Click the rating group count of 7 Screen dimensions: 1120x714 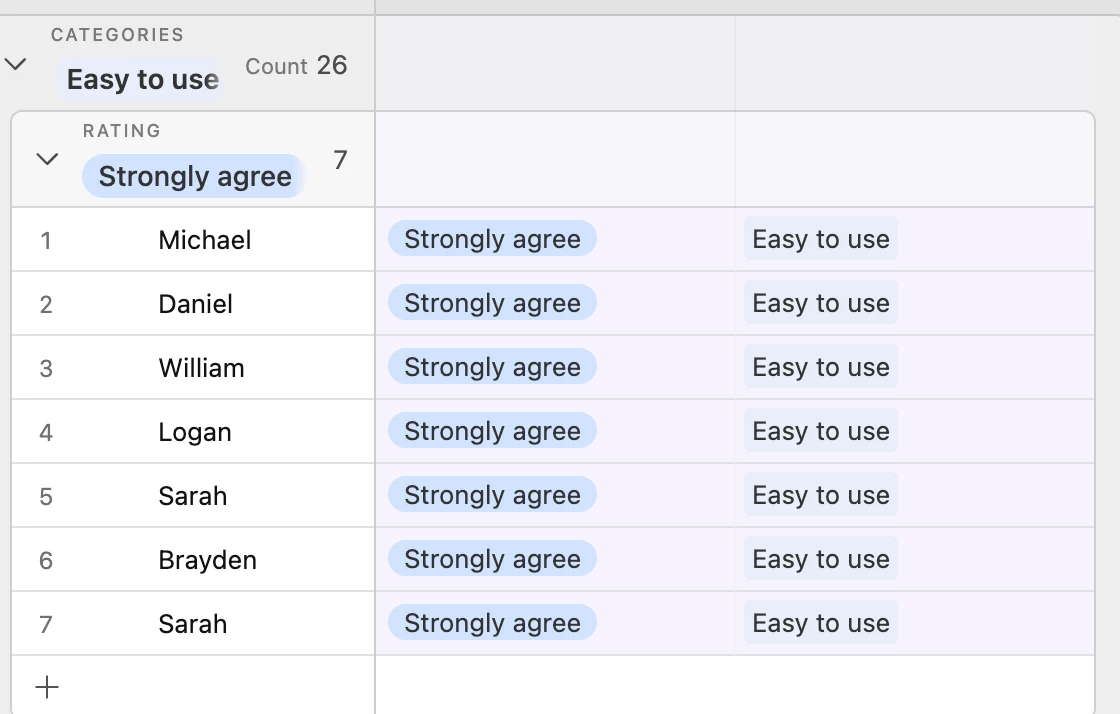(x=340, y=160)
